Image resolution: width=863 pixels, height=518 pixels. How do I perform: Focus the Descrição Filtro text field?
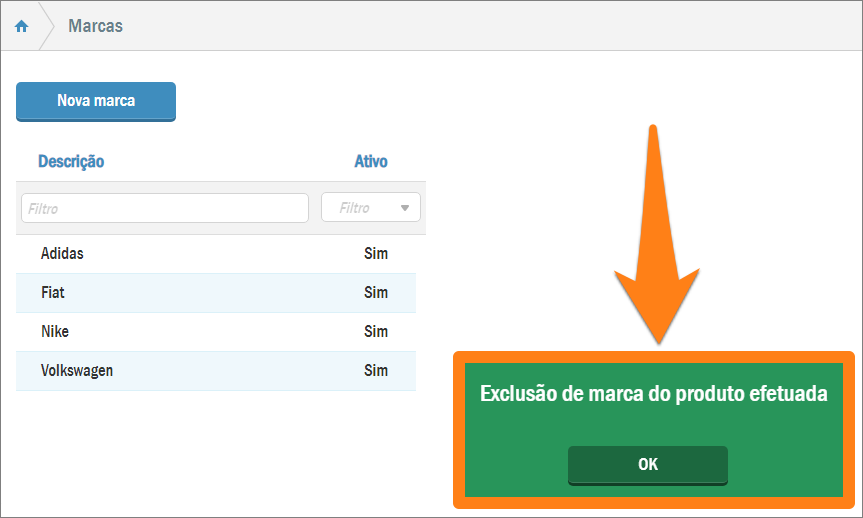click(164, 208)
